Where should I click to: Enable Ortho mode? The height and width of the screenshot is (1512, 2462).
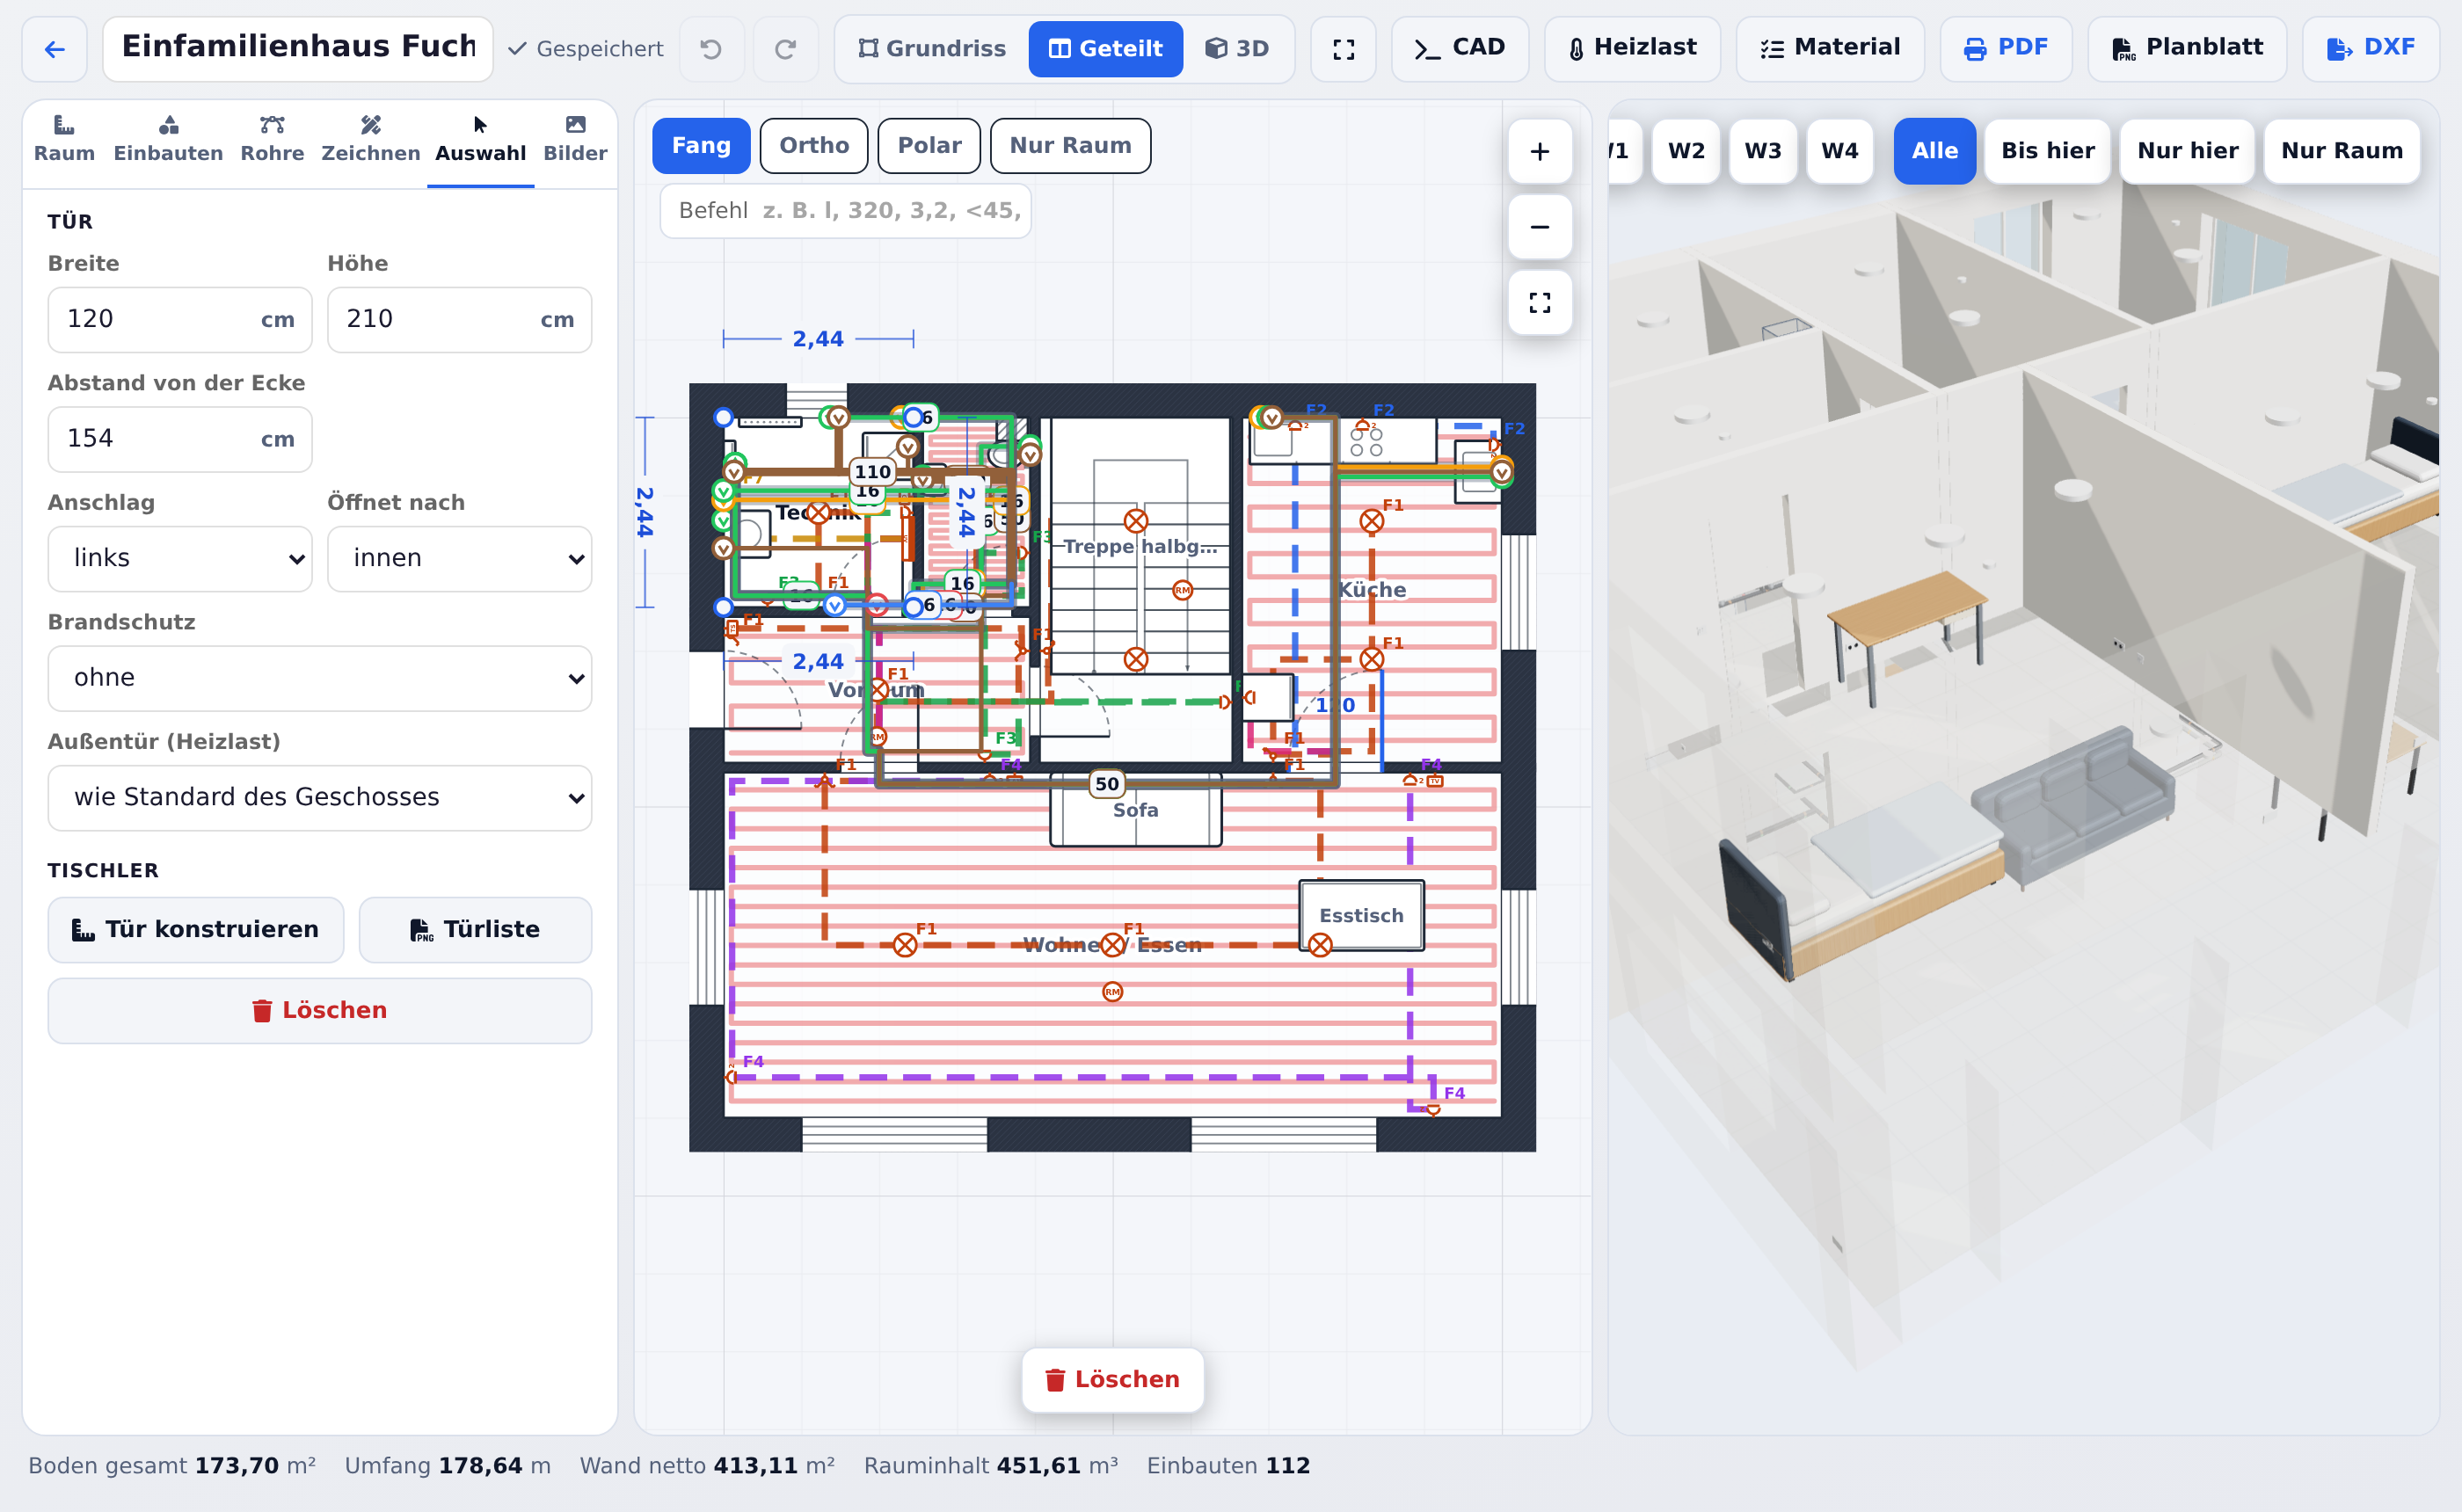point(814,146)
